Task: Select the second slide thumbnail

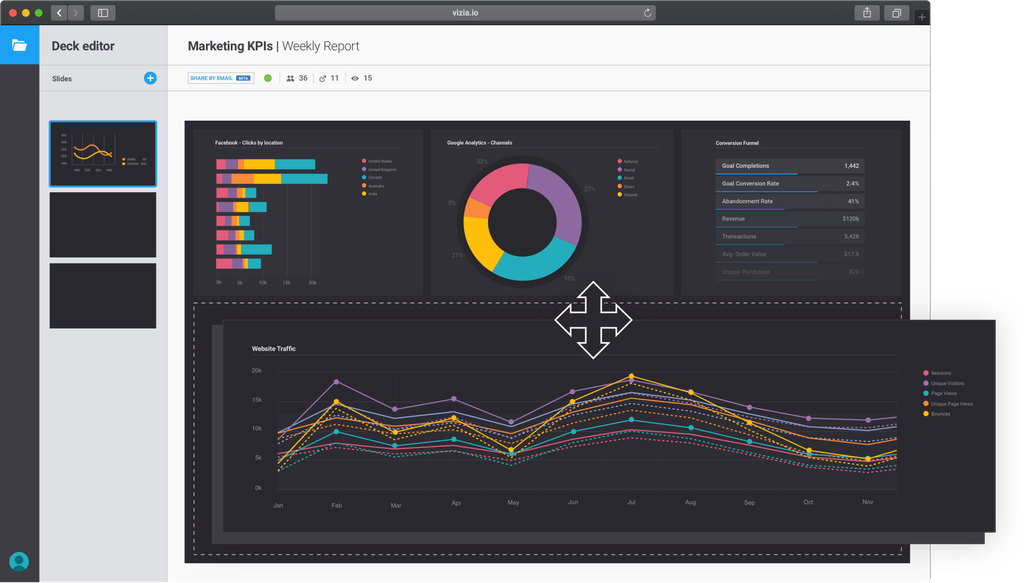Action: click(x=103, y=225)
